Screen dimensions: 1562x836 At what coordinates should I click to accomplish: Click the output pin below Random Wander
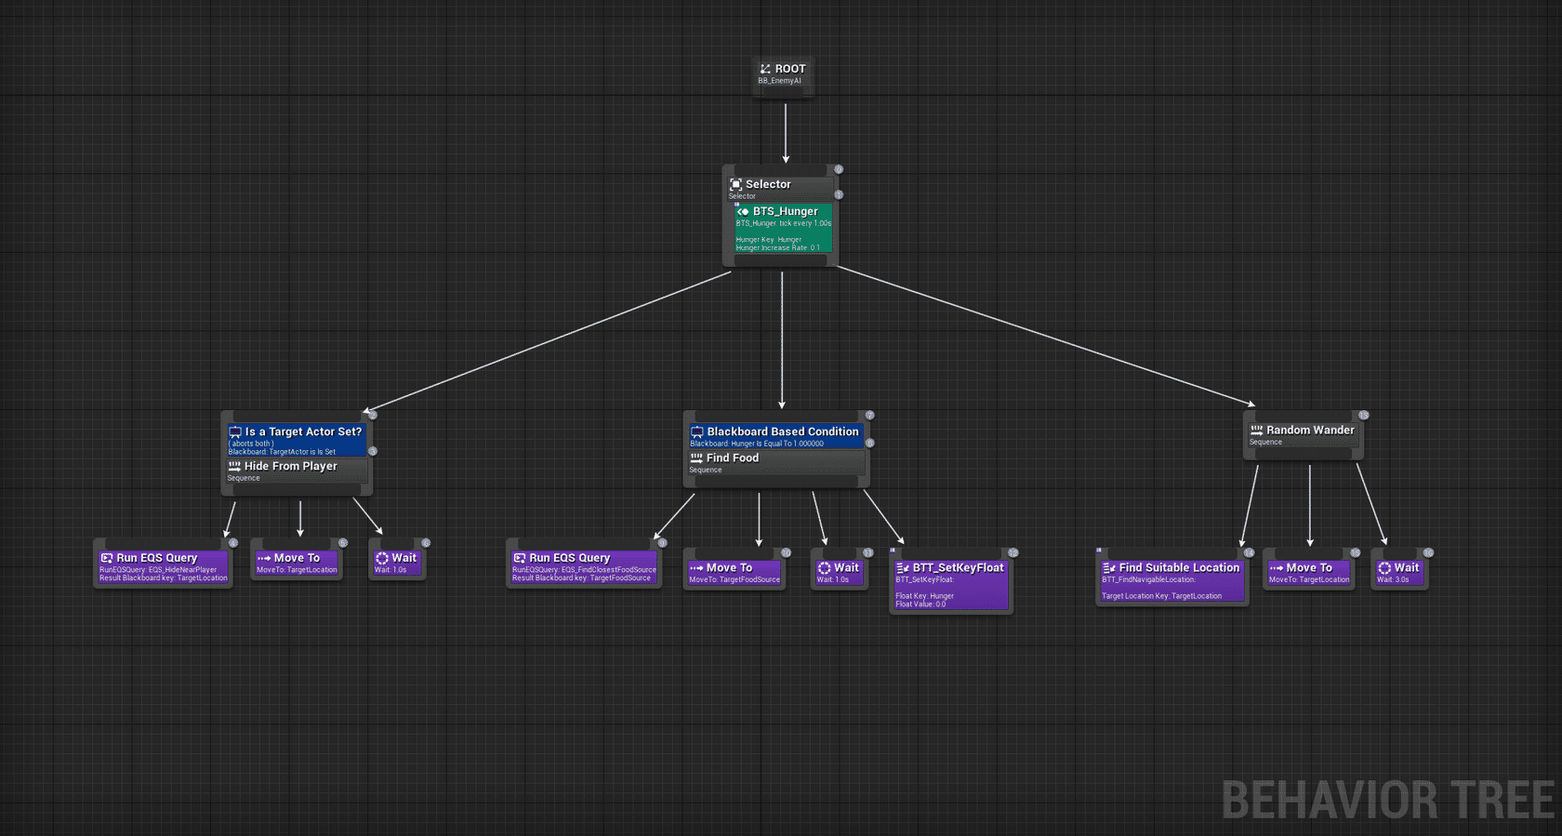pyautogui.click(x=1303, y=455)
